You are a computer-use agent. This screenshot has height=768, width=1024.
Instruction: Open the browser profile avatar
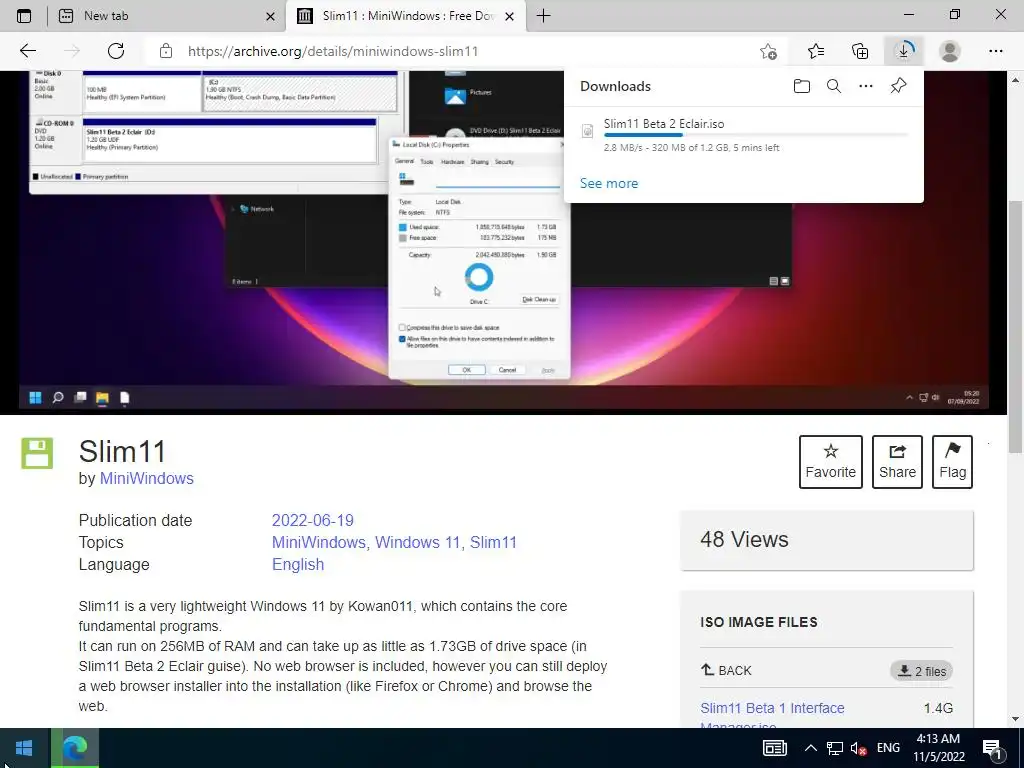point(950,51)
